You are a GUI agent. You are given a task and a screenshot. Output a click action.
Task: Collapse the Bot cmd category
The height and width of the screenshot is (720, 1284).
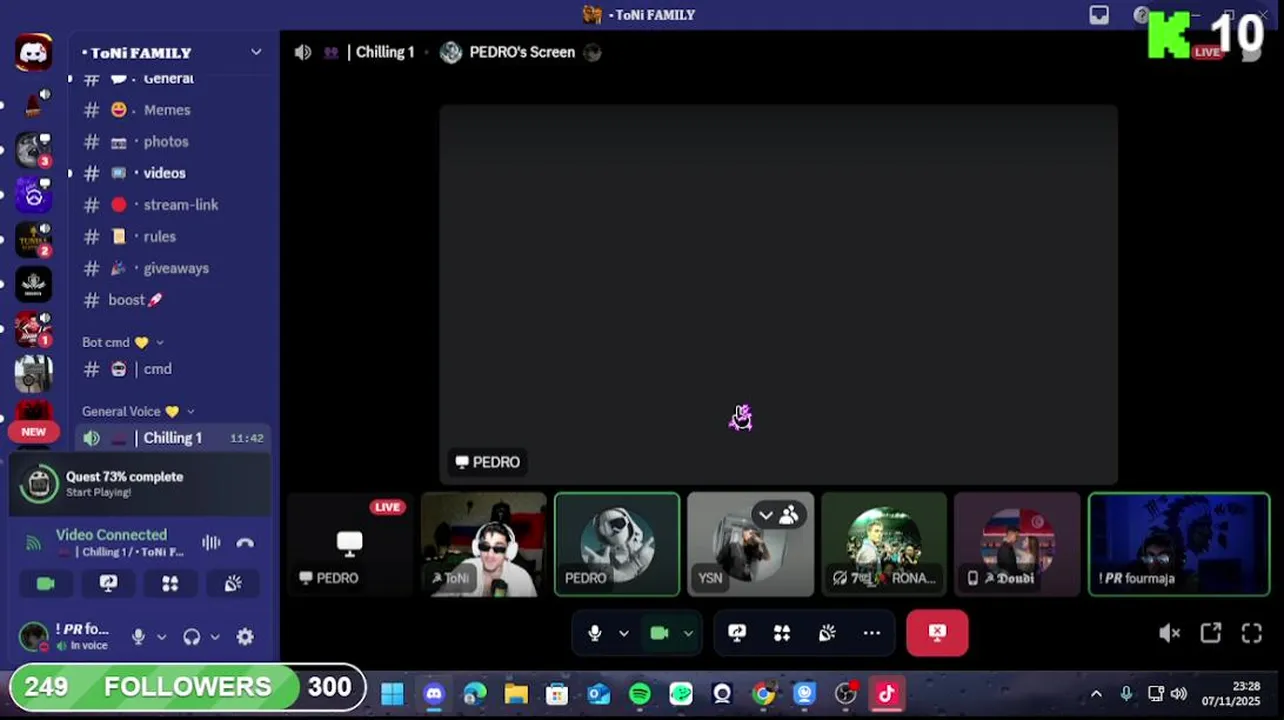click(x=122, y=342)
